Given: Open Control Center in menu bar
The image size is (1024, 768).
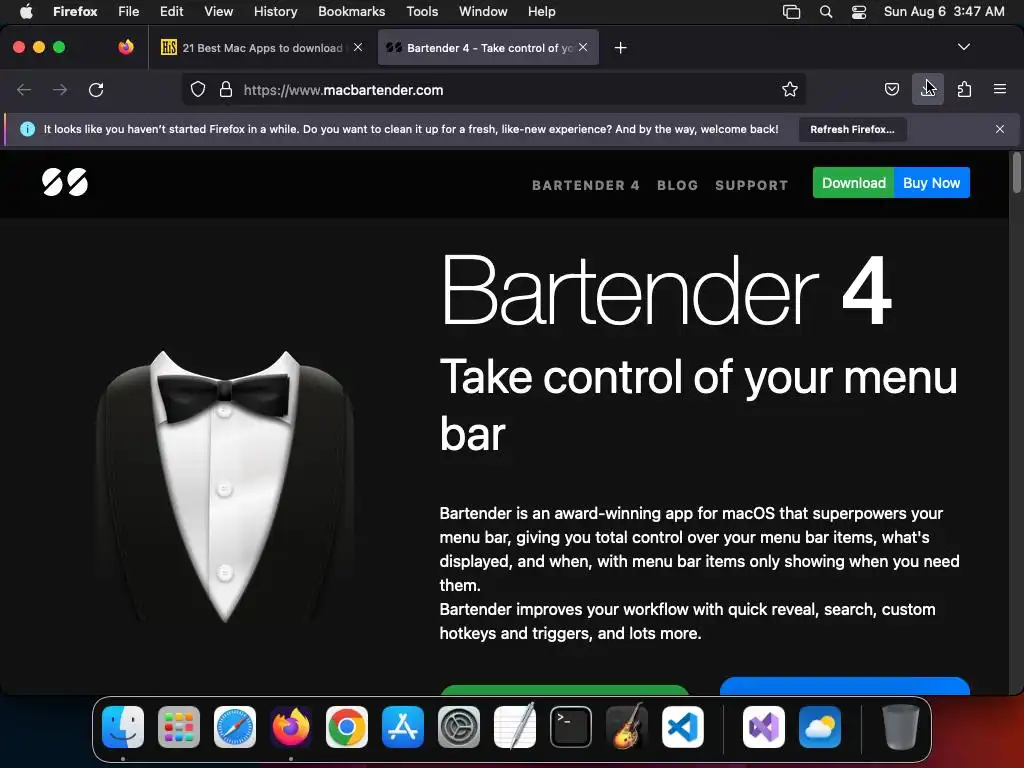Looking at the screenshot, I should 859,12.
